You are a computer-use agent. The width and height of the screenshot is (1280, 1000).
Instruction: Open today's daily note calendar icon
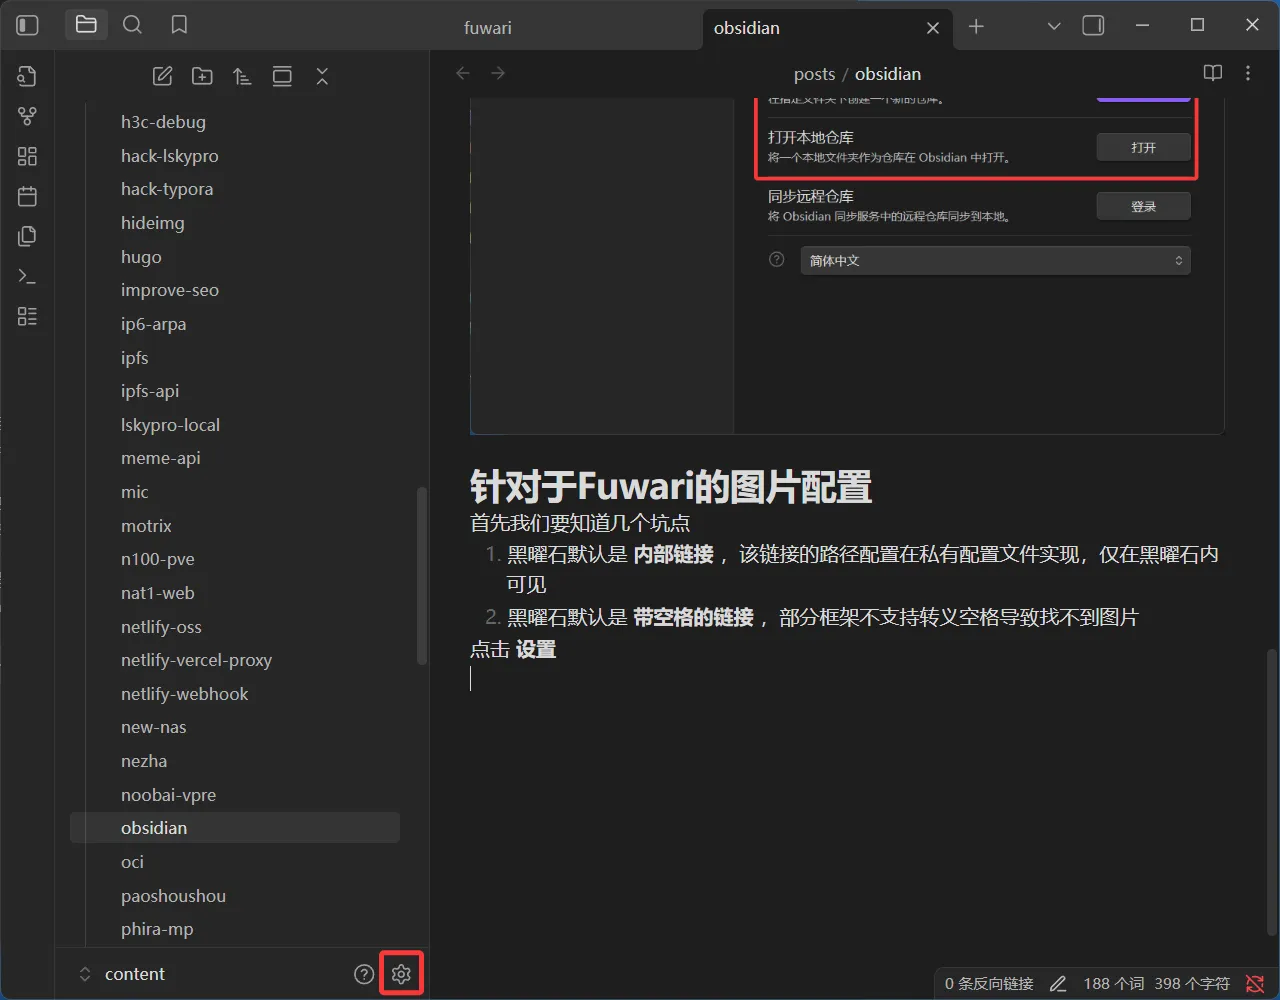coord(27,196)
